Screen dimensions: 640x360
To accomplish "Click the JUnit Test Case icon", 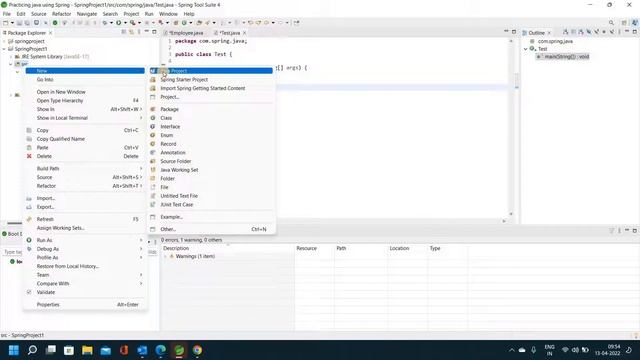I will point(153,204).
